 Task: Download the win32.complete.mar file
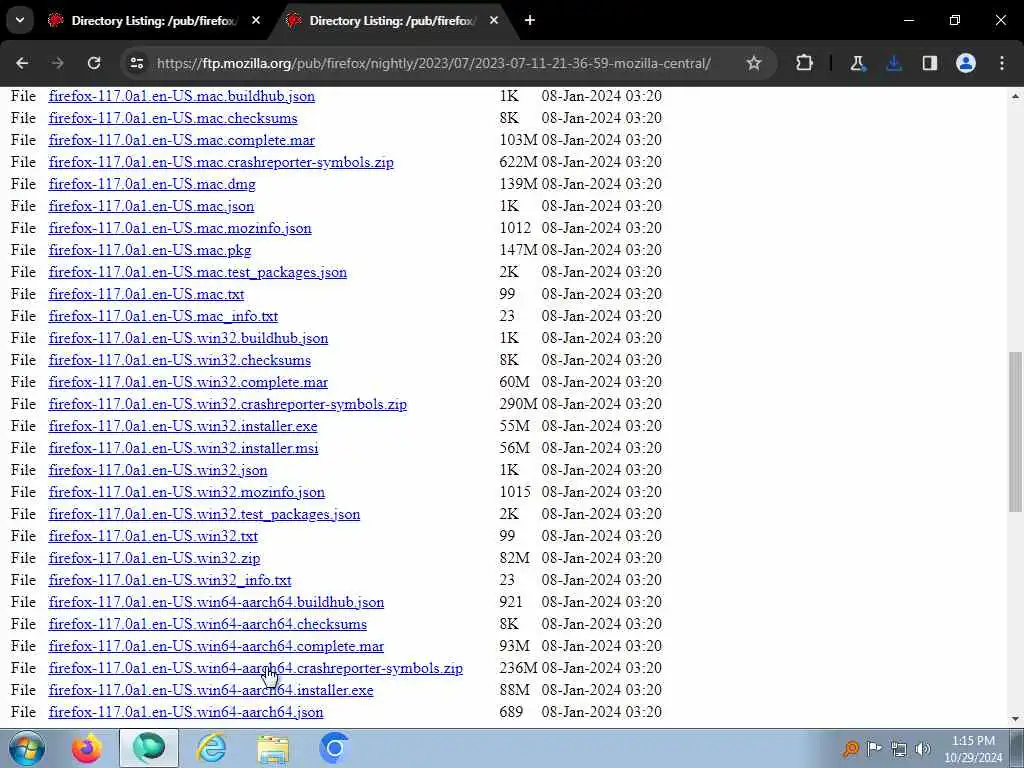(188, 382)
